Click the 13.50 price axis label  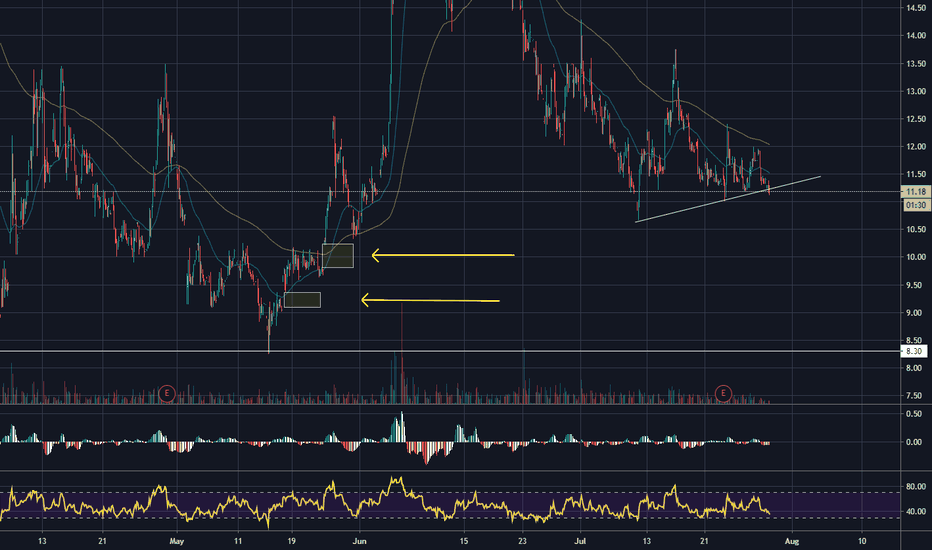pyautogui.click(x=915, y=64)
